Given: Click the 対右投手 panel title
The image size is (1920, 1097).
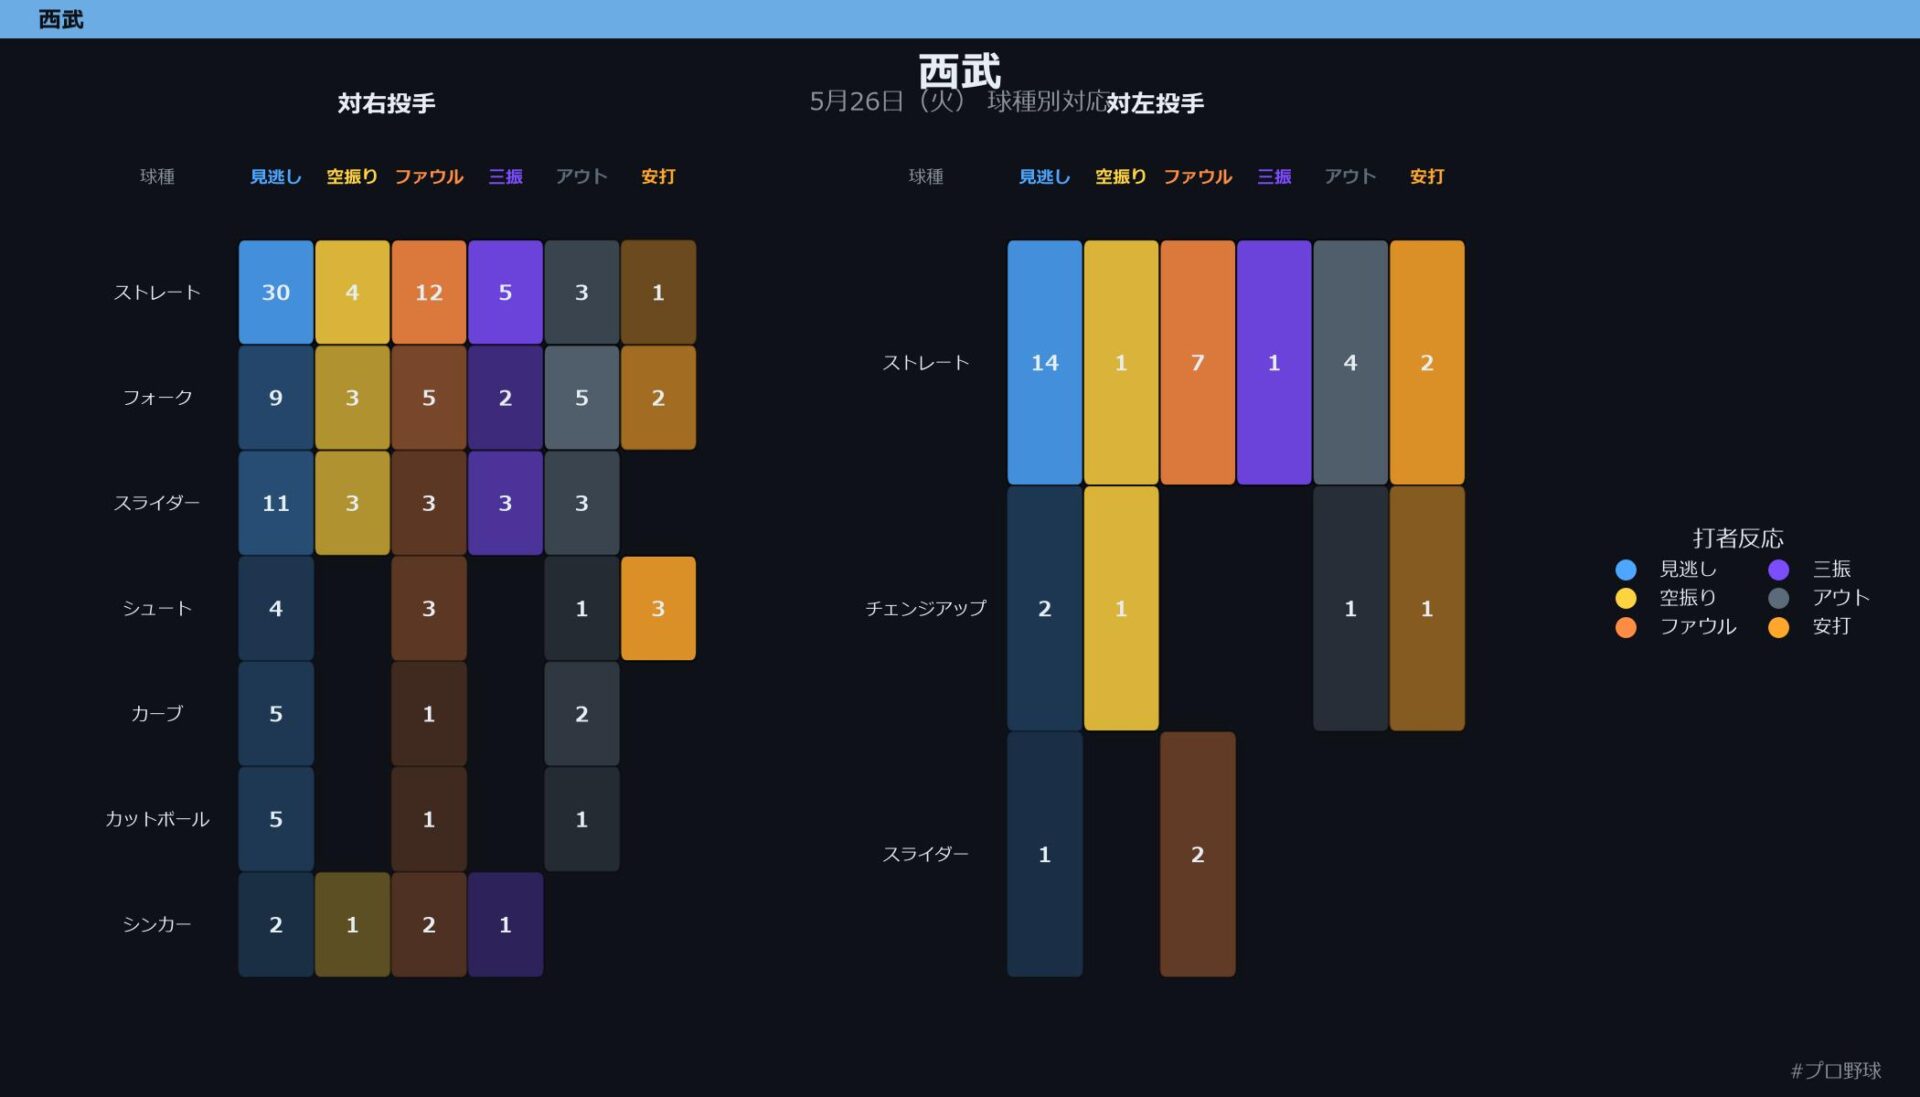Looking at the screenshot, I should coord(386,103).
